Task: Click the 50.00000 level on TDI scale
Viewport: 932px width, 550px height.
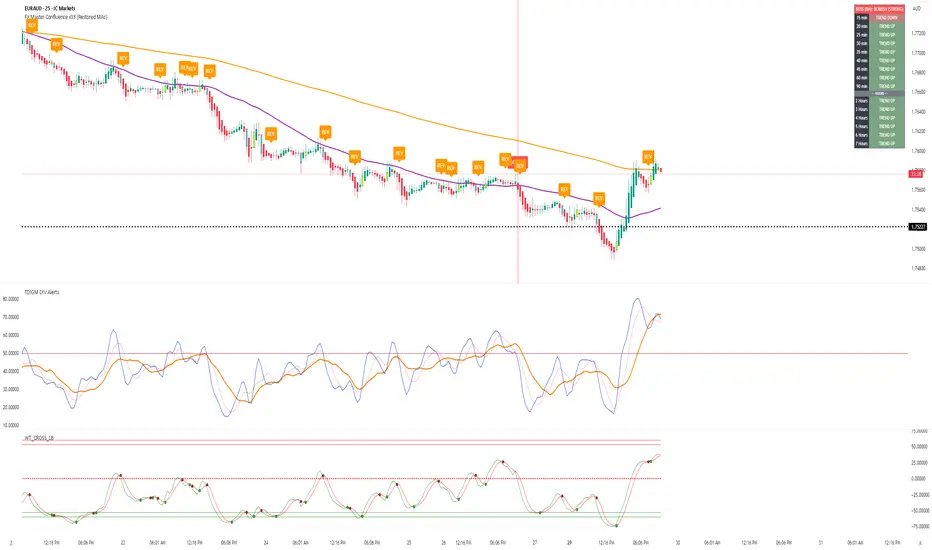Action: pyautogui.click(x=11, y=353)
